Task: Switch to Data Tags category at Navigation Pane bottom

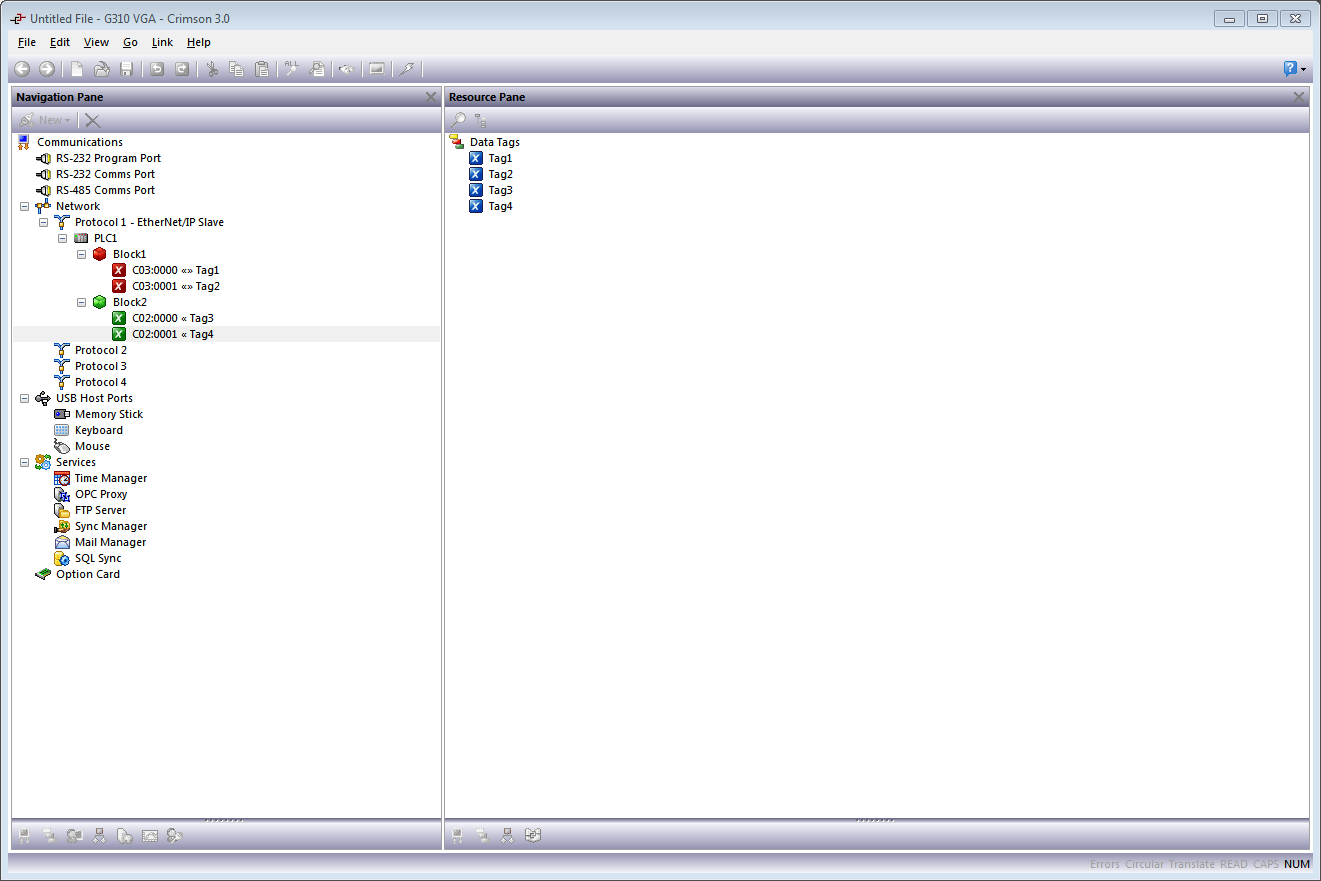Action: click(x=49, y=836)
